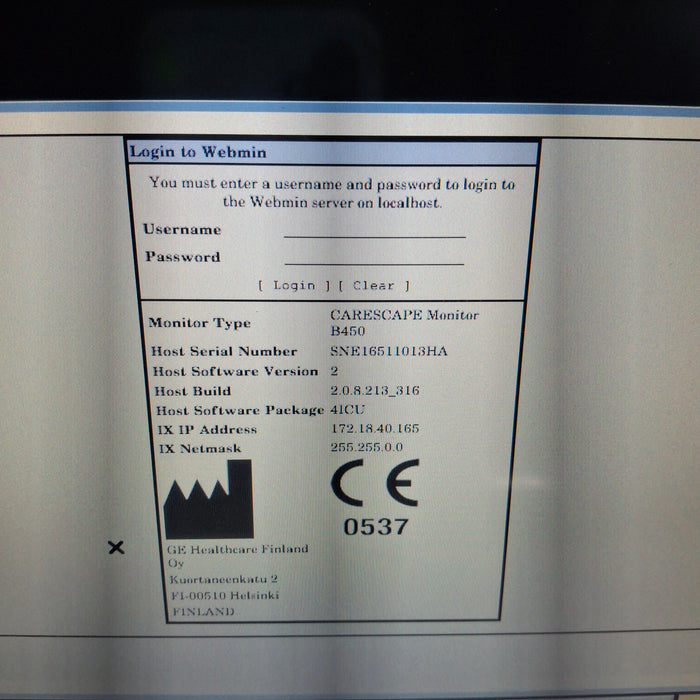
Task: Click the Login button
Action: (294, 286)
